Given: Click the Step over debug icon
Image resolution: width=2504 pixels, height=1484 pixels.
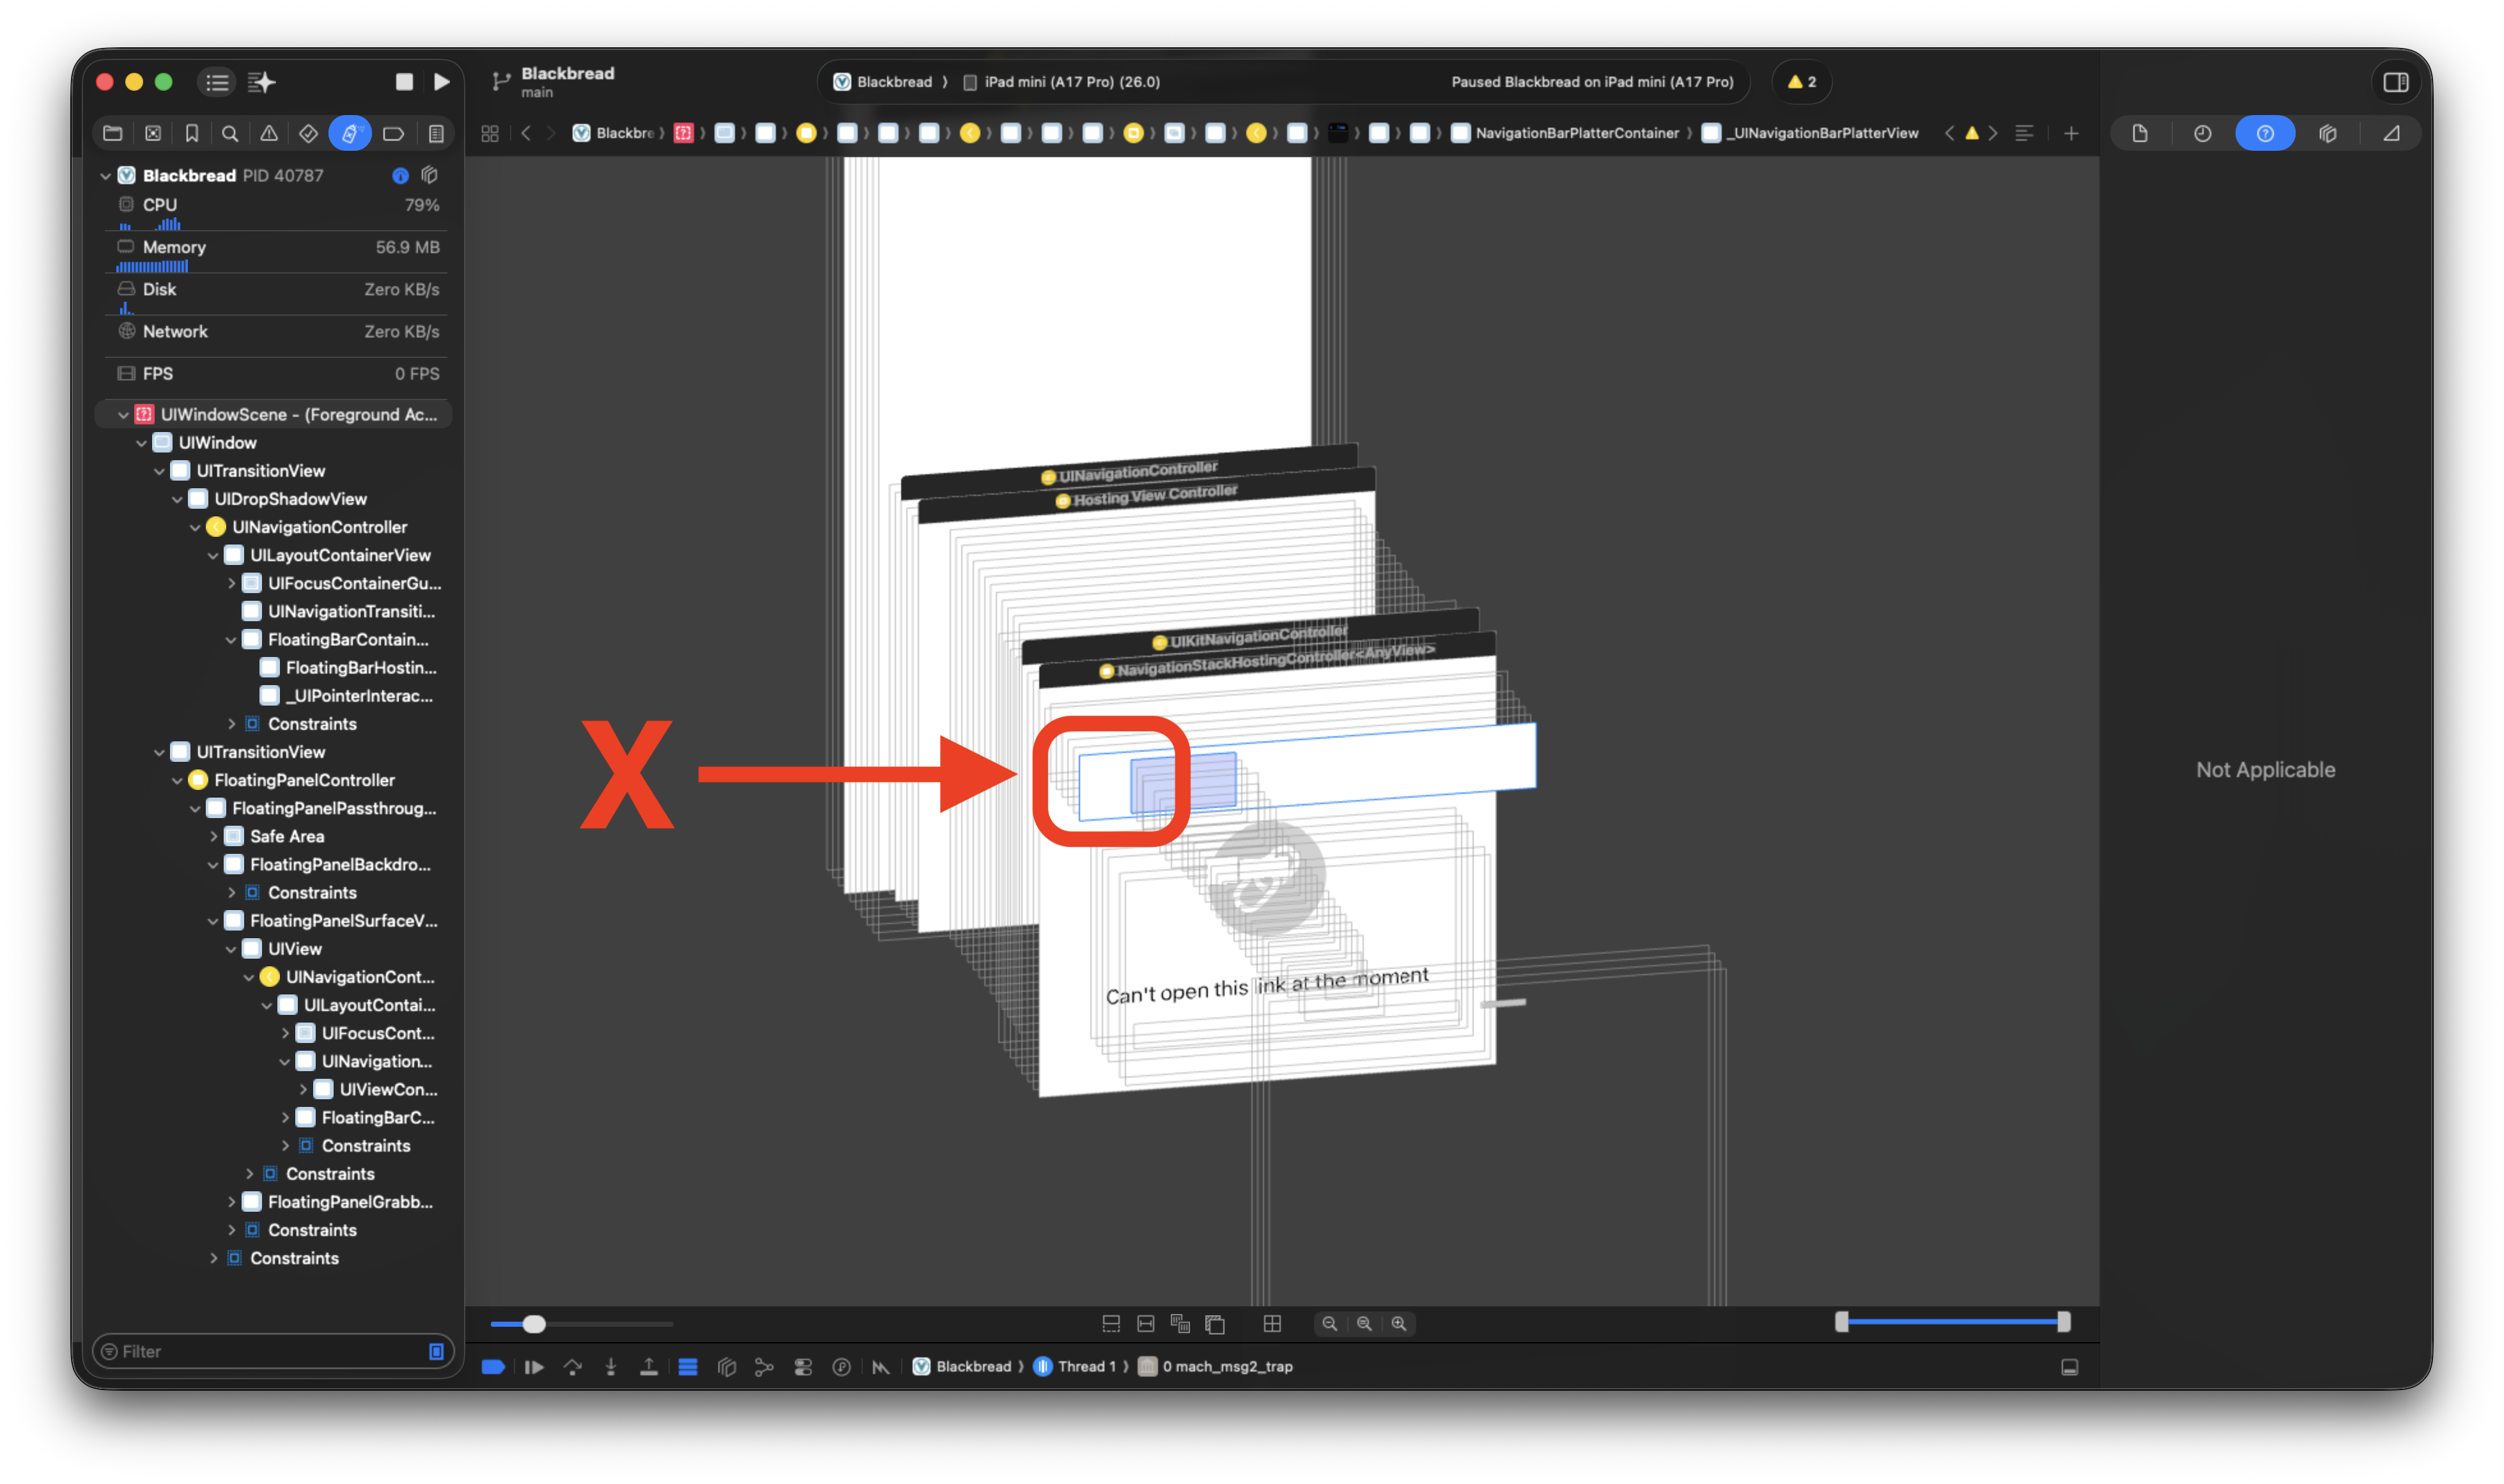Looking at the screenshot, I should tap(573, 1367).
